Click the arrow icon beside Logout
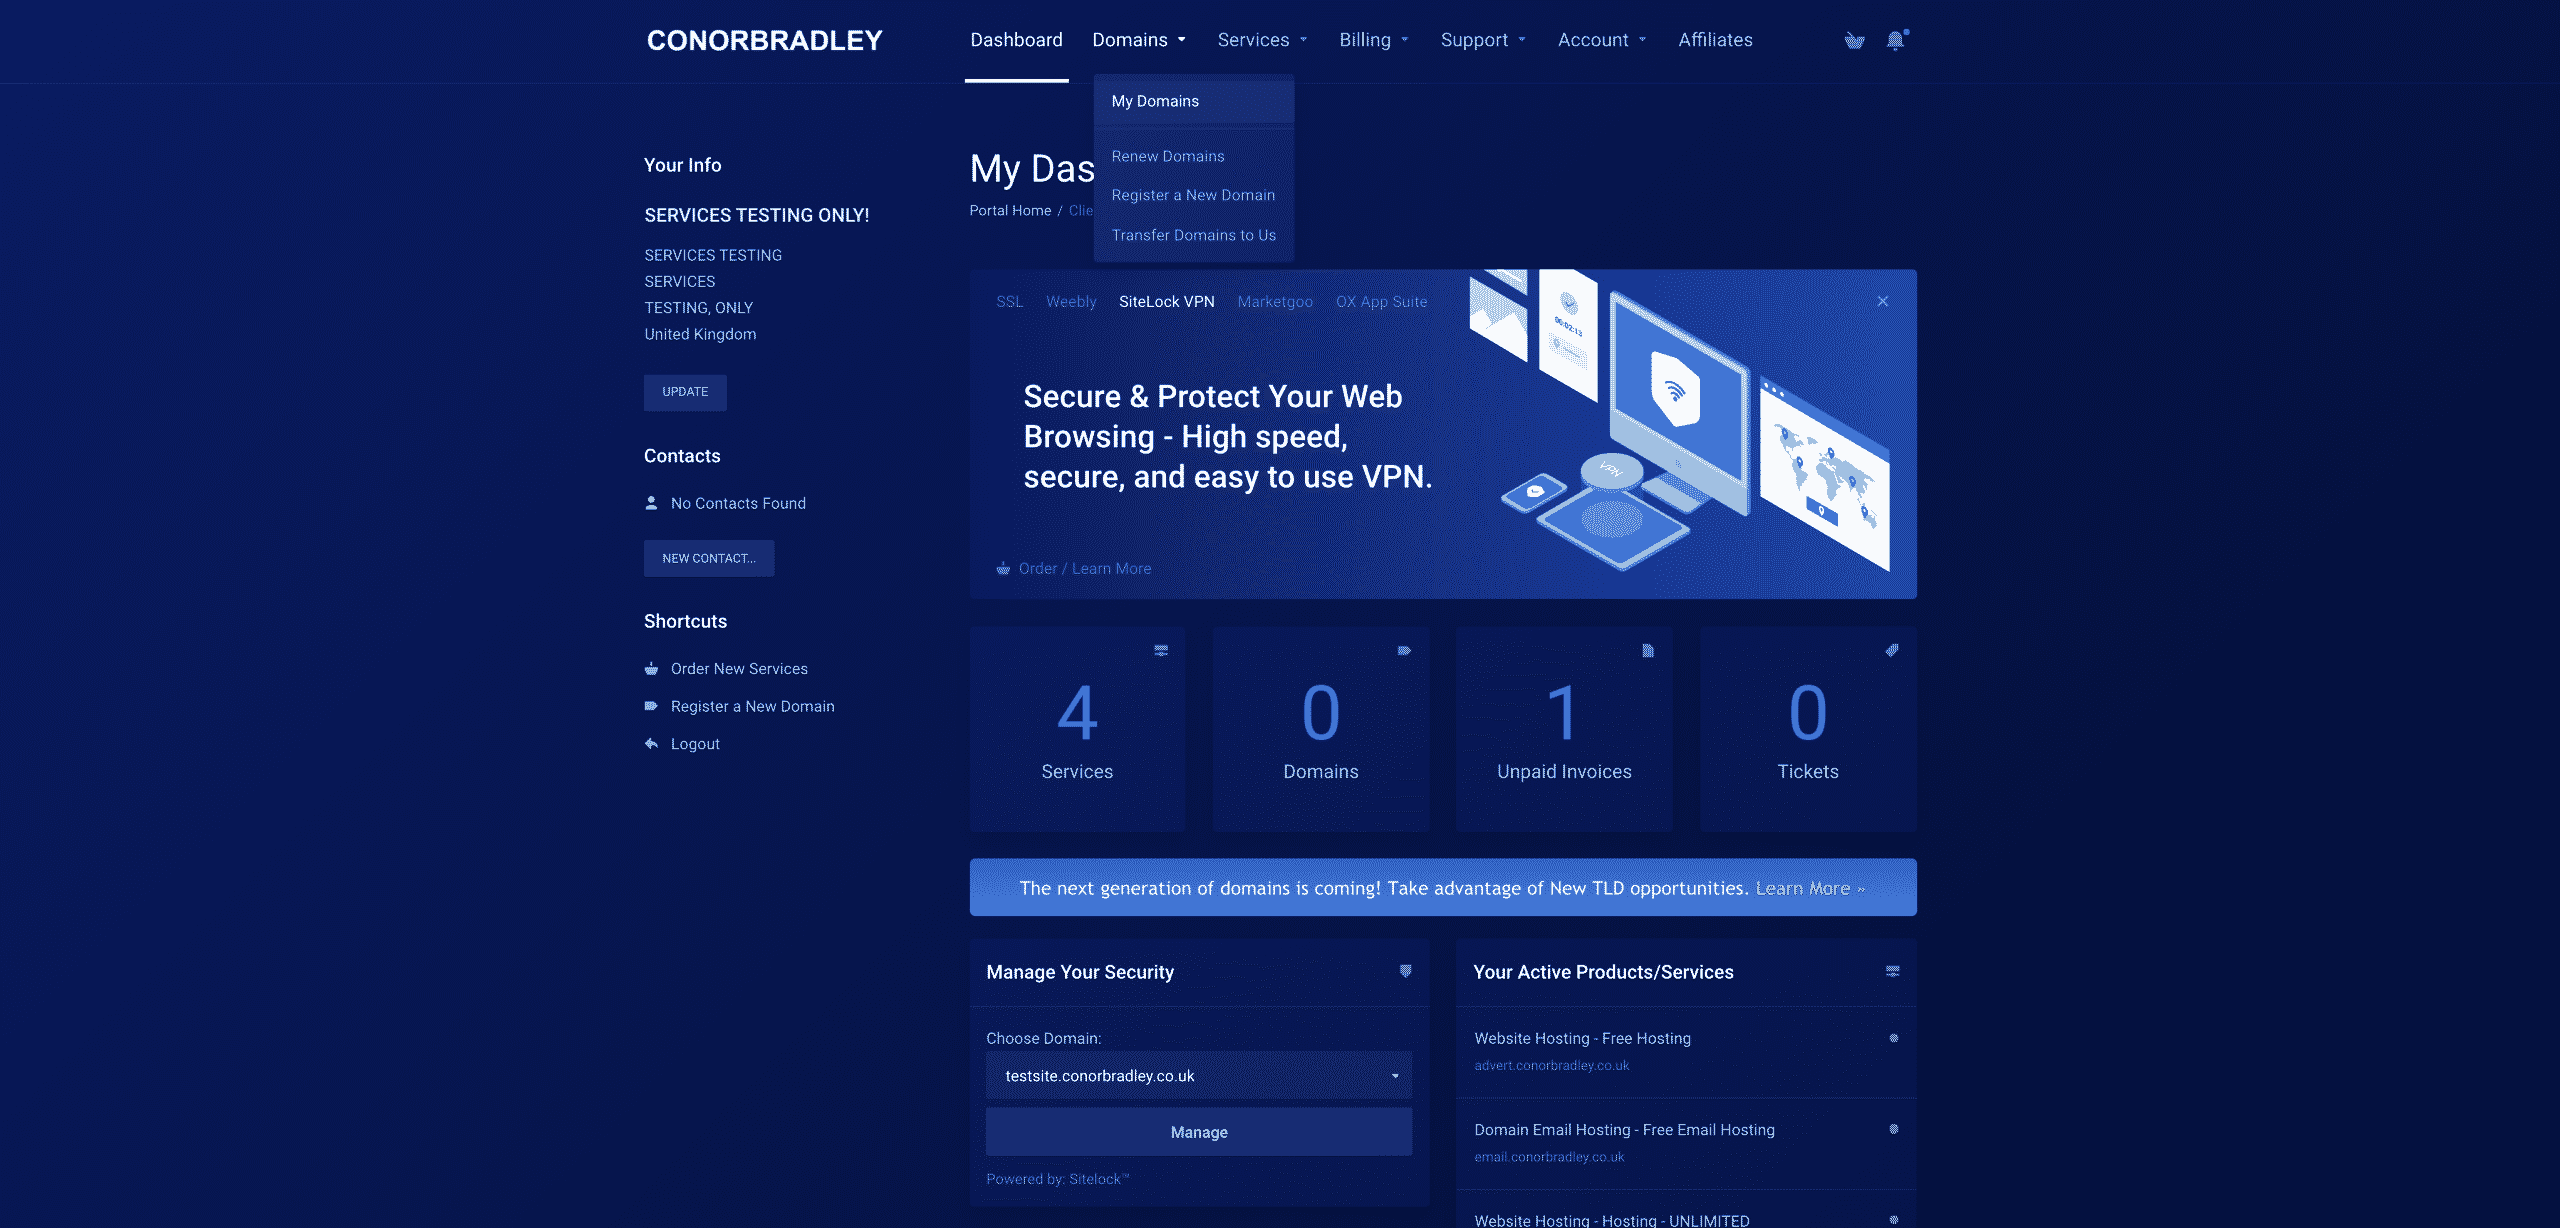Image resolution: width=2560 pixels, height=1228 pixels. coord(651,743)
